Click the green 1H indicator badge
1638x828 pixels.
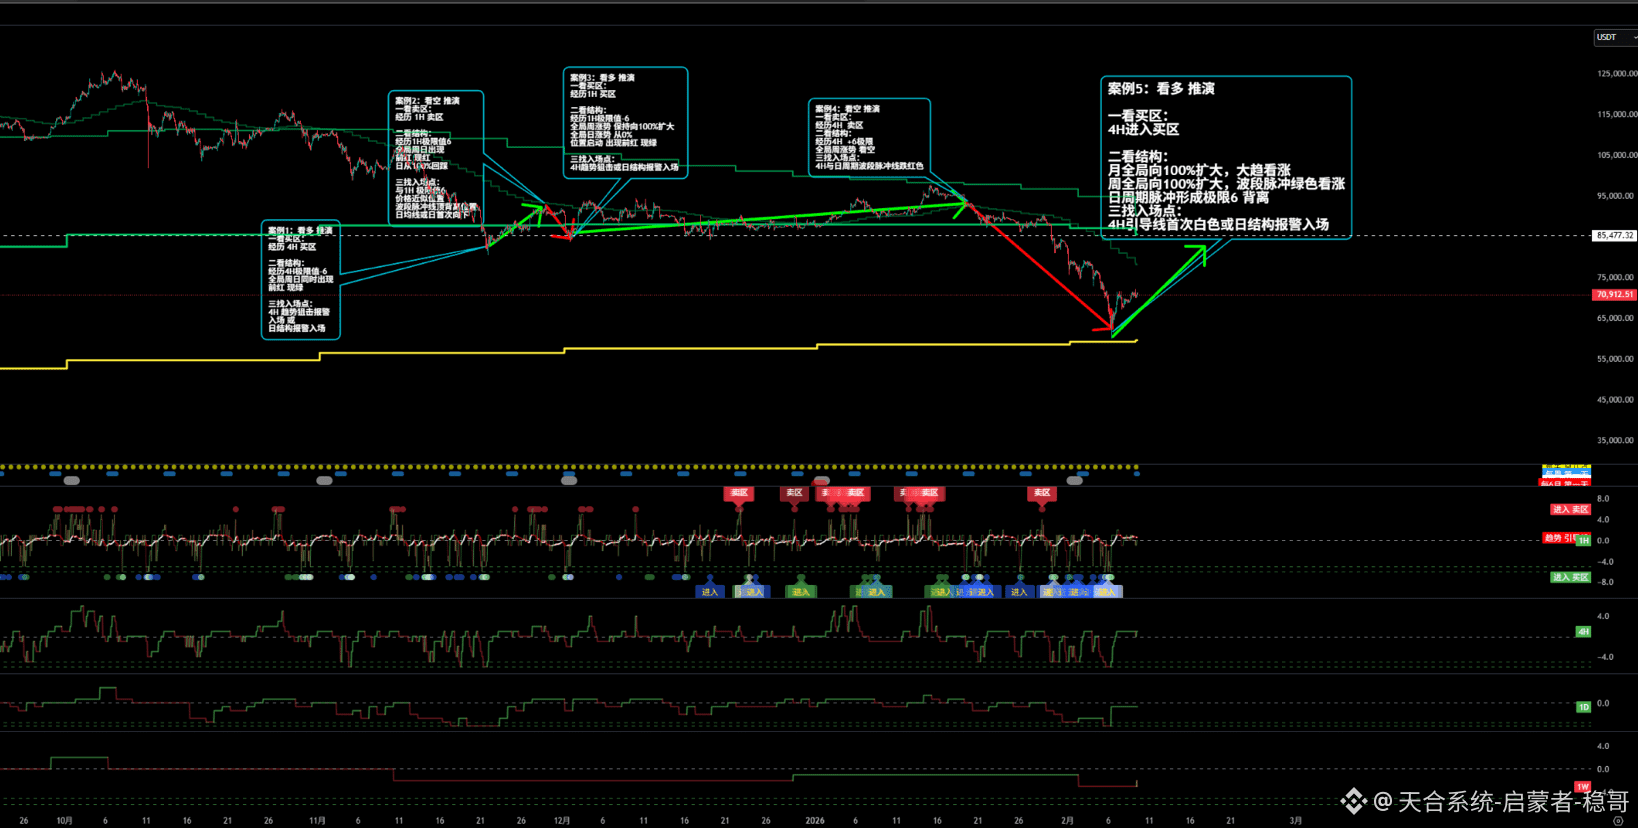coord(1583,540)
